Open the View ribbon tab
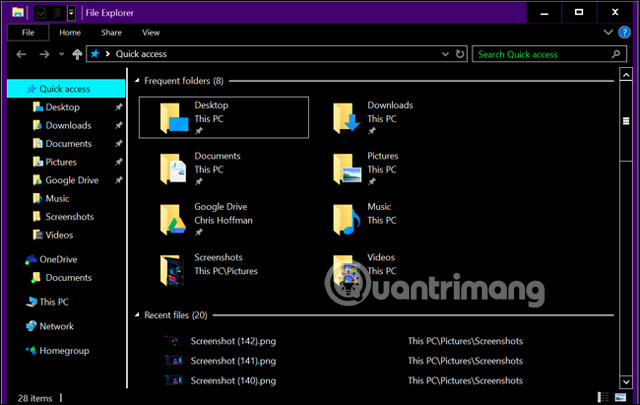 [151, 32]
